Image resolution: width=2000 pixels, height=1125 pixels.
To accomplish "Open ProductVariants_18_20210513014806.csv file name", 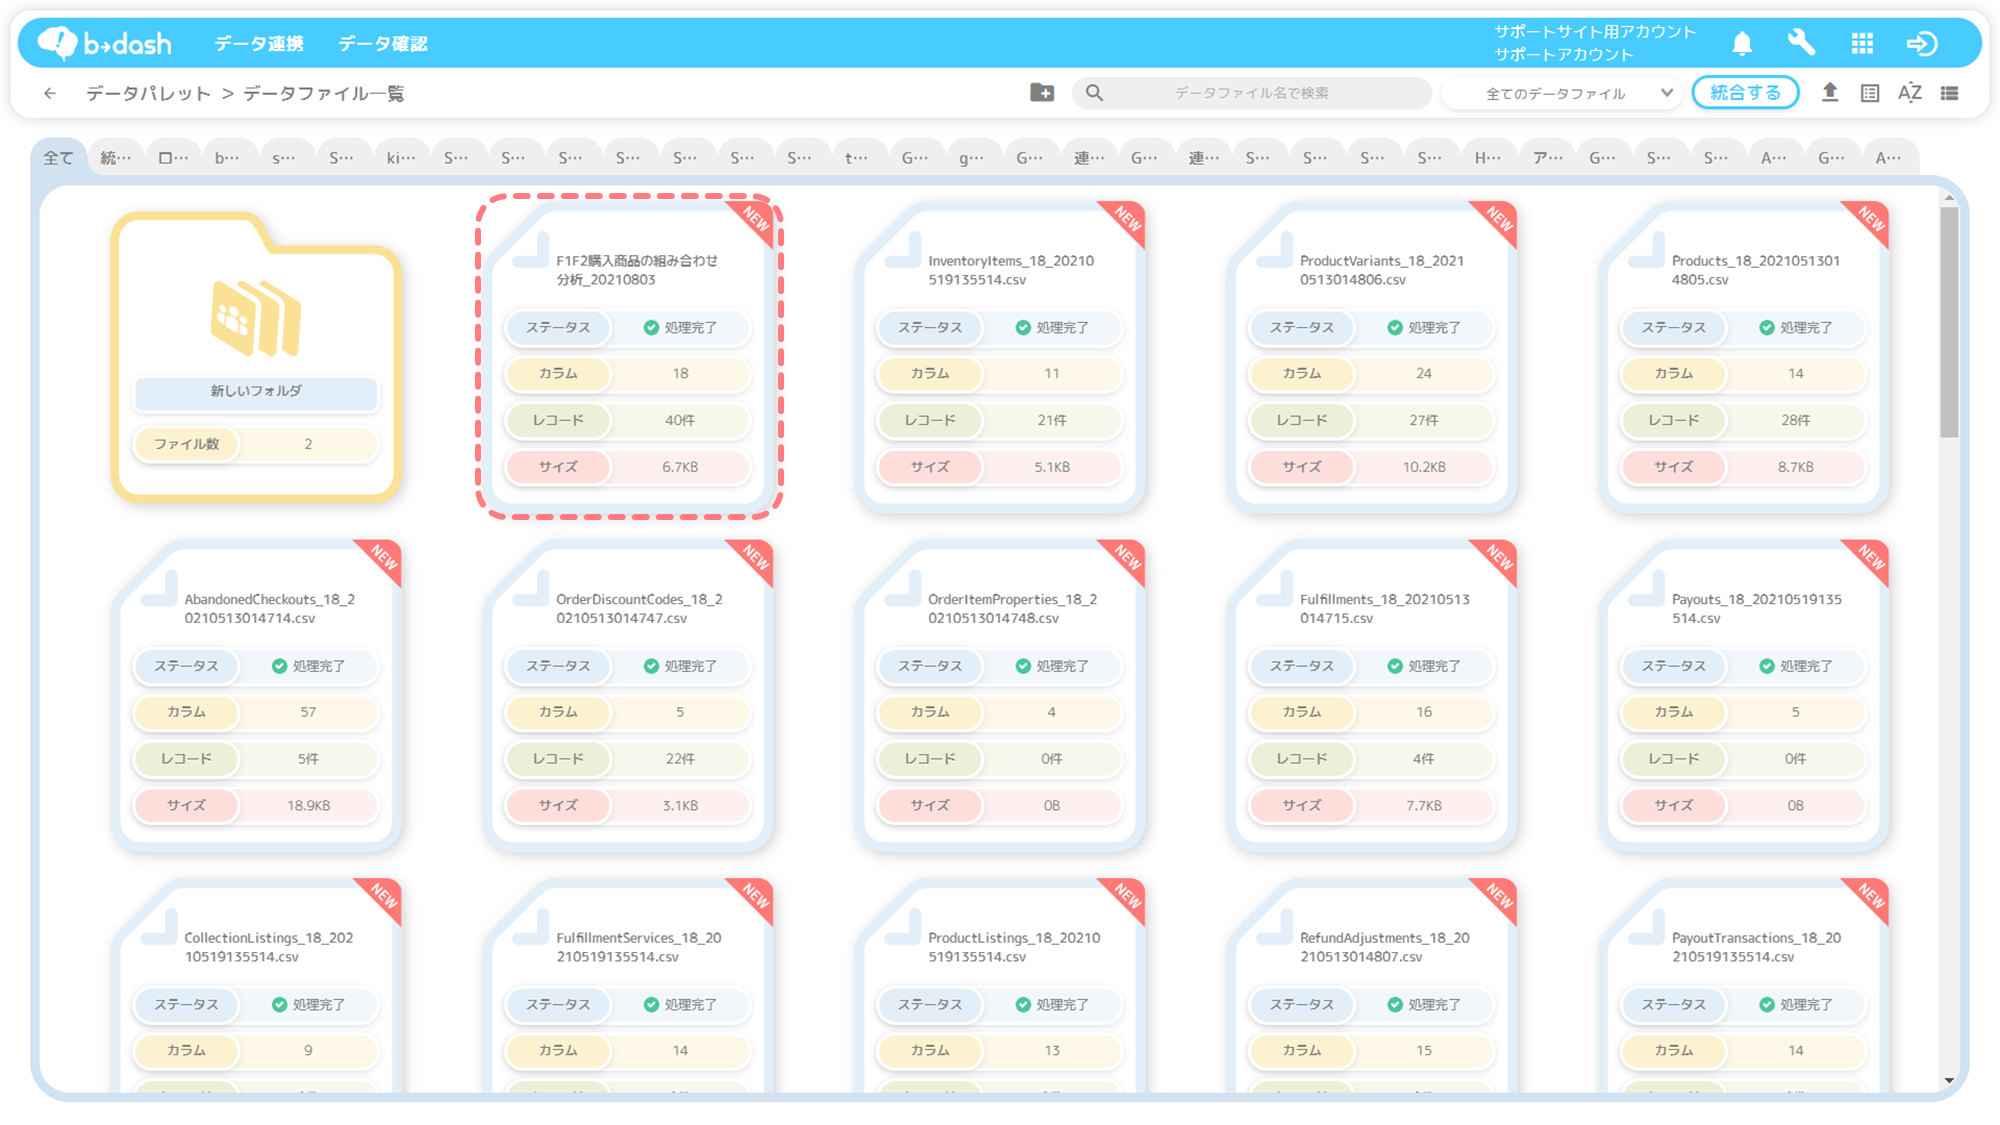I will click(1382, 270).
